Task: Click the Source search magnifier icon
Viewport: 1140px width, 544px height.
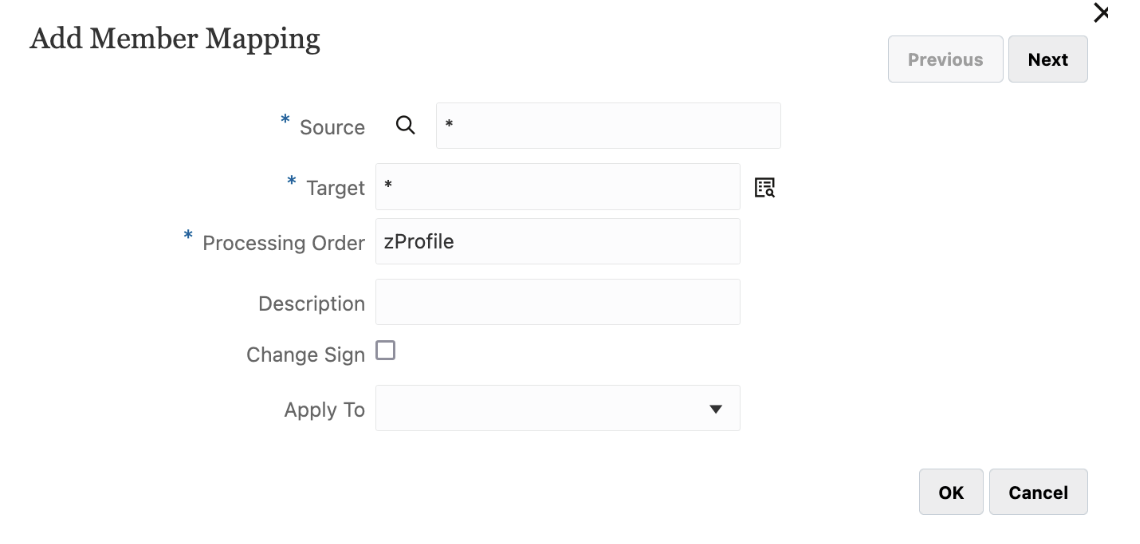Action: (405, 126)
